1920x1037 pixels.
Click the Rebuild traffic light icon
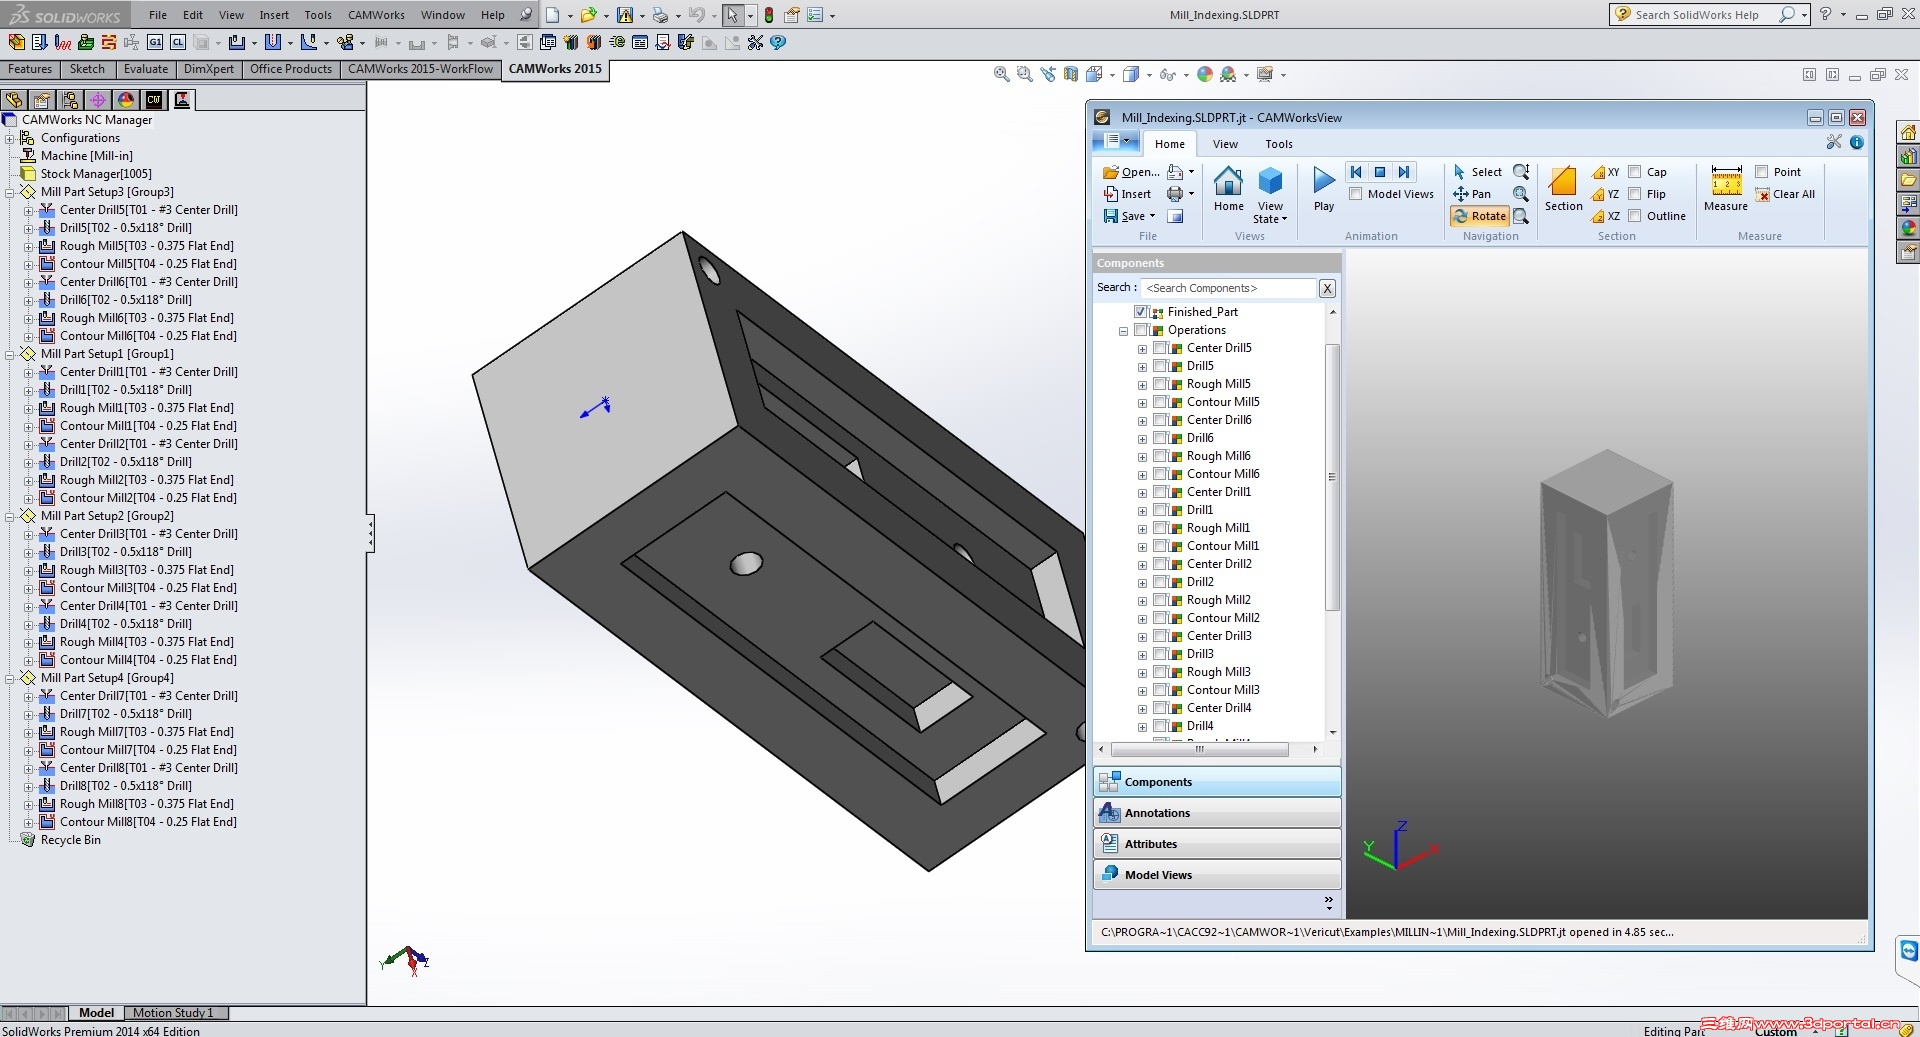click(x=768, y=15)
